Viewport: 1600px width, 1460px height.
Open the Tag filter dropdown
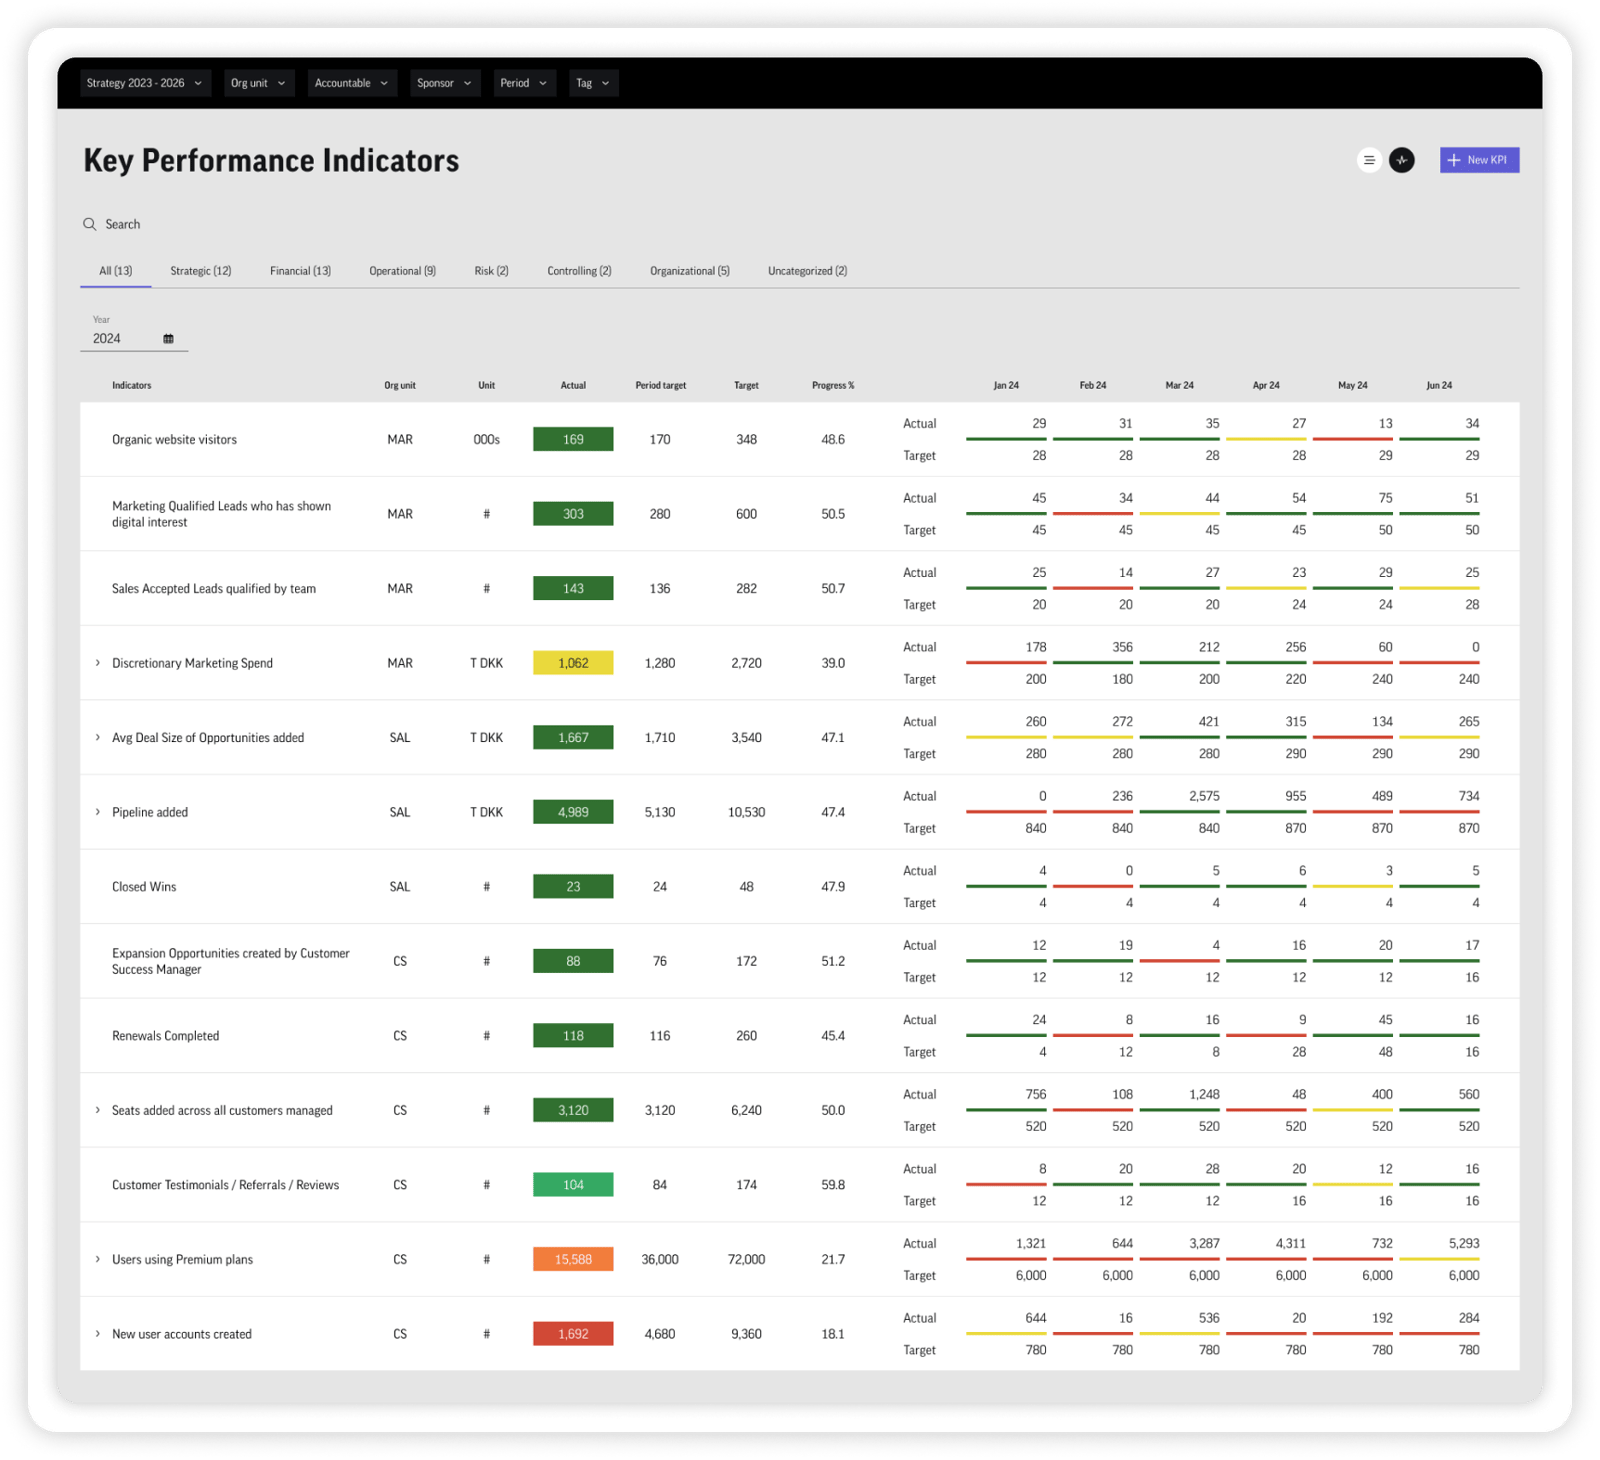[593, 83]
